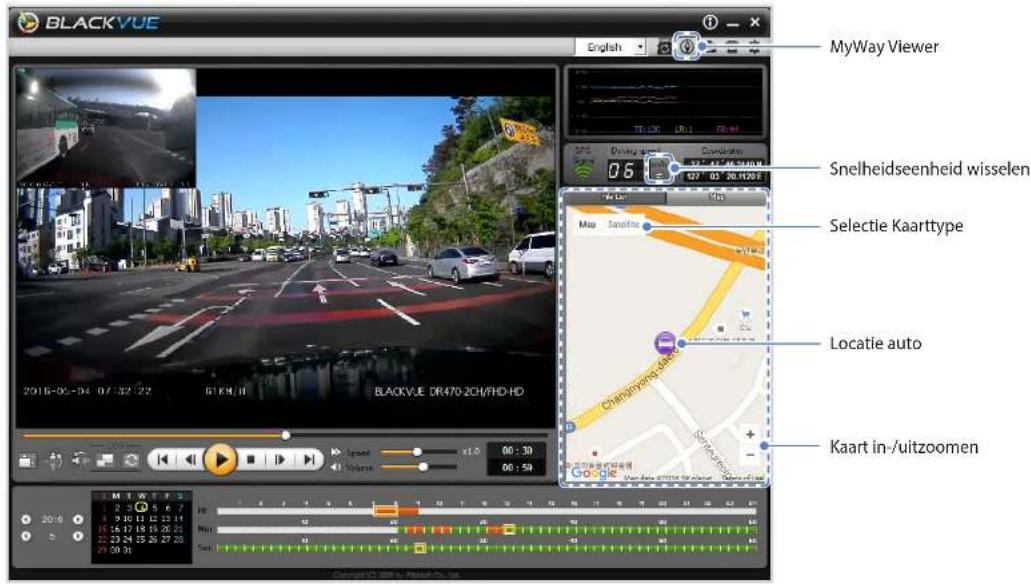This screenshot has width=1031, height=584.
Task: Click the print icon in top toolbar
Action: pos(732,47)
